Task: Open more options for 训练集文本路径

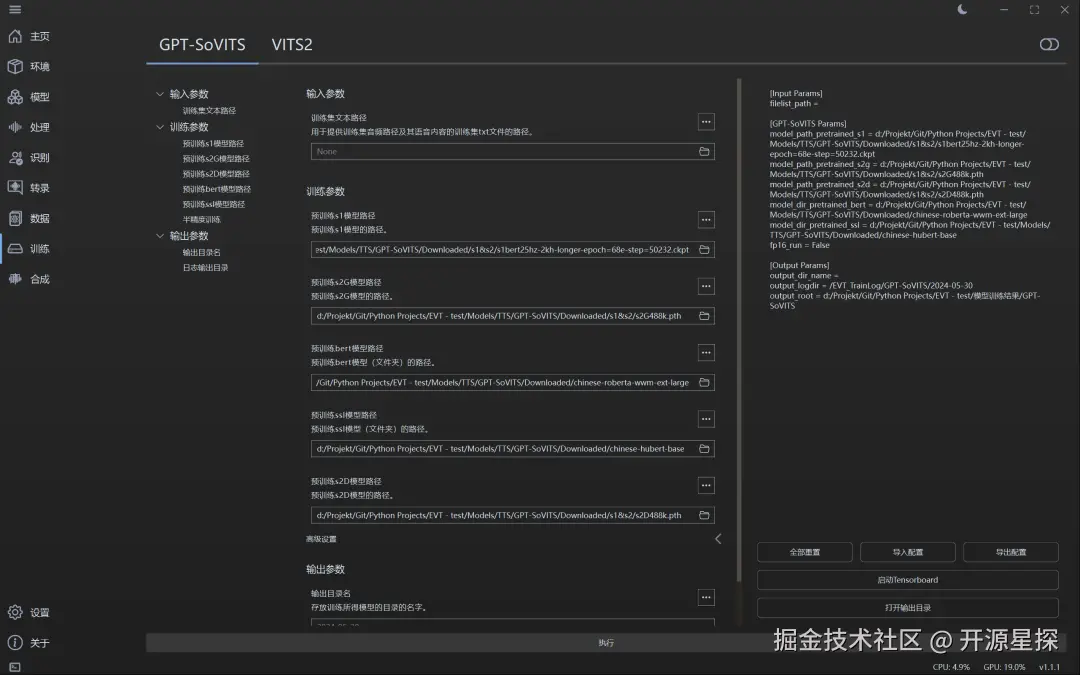Action: pos(706,122)
